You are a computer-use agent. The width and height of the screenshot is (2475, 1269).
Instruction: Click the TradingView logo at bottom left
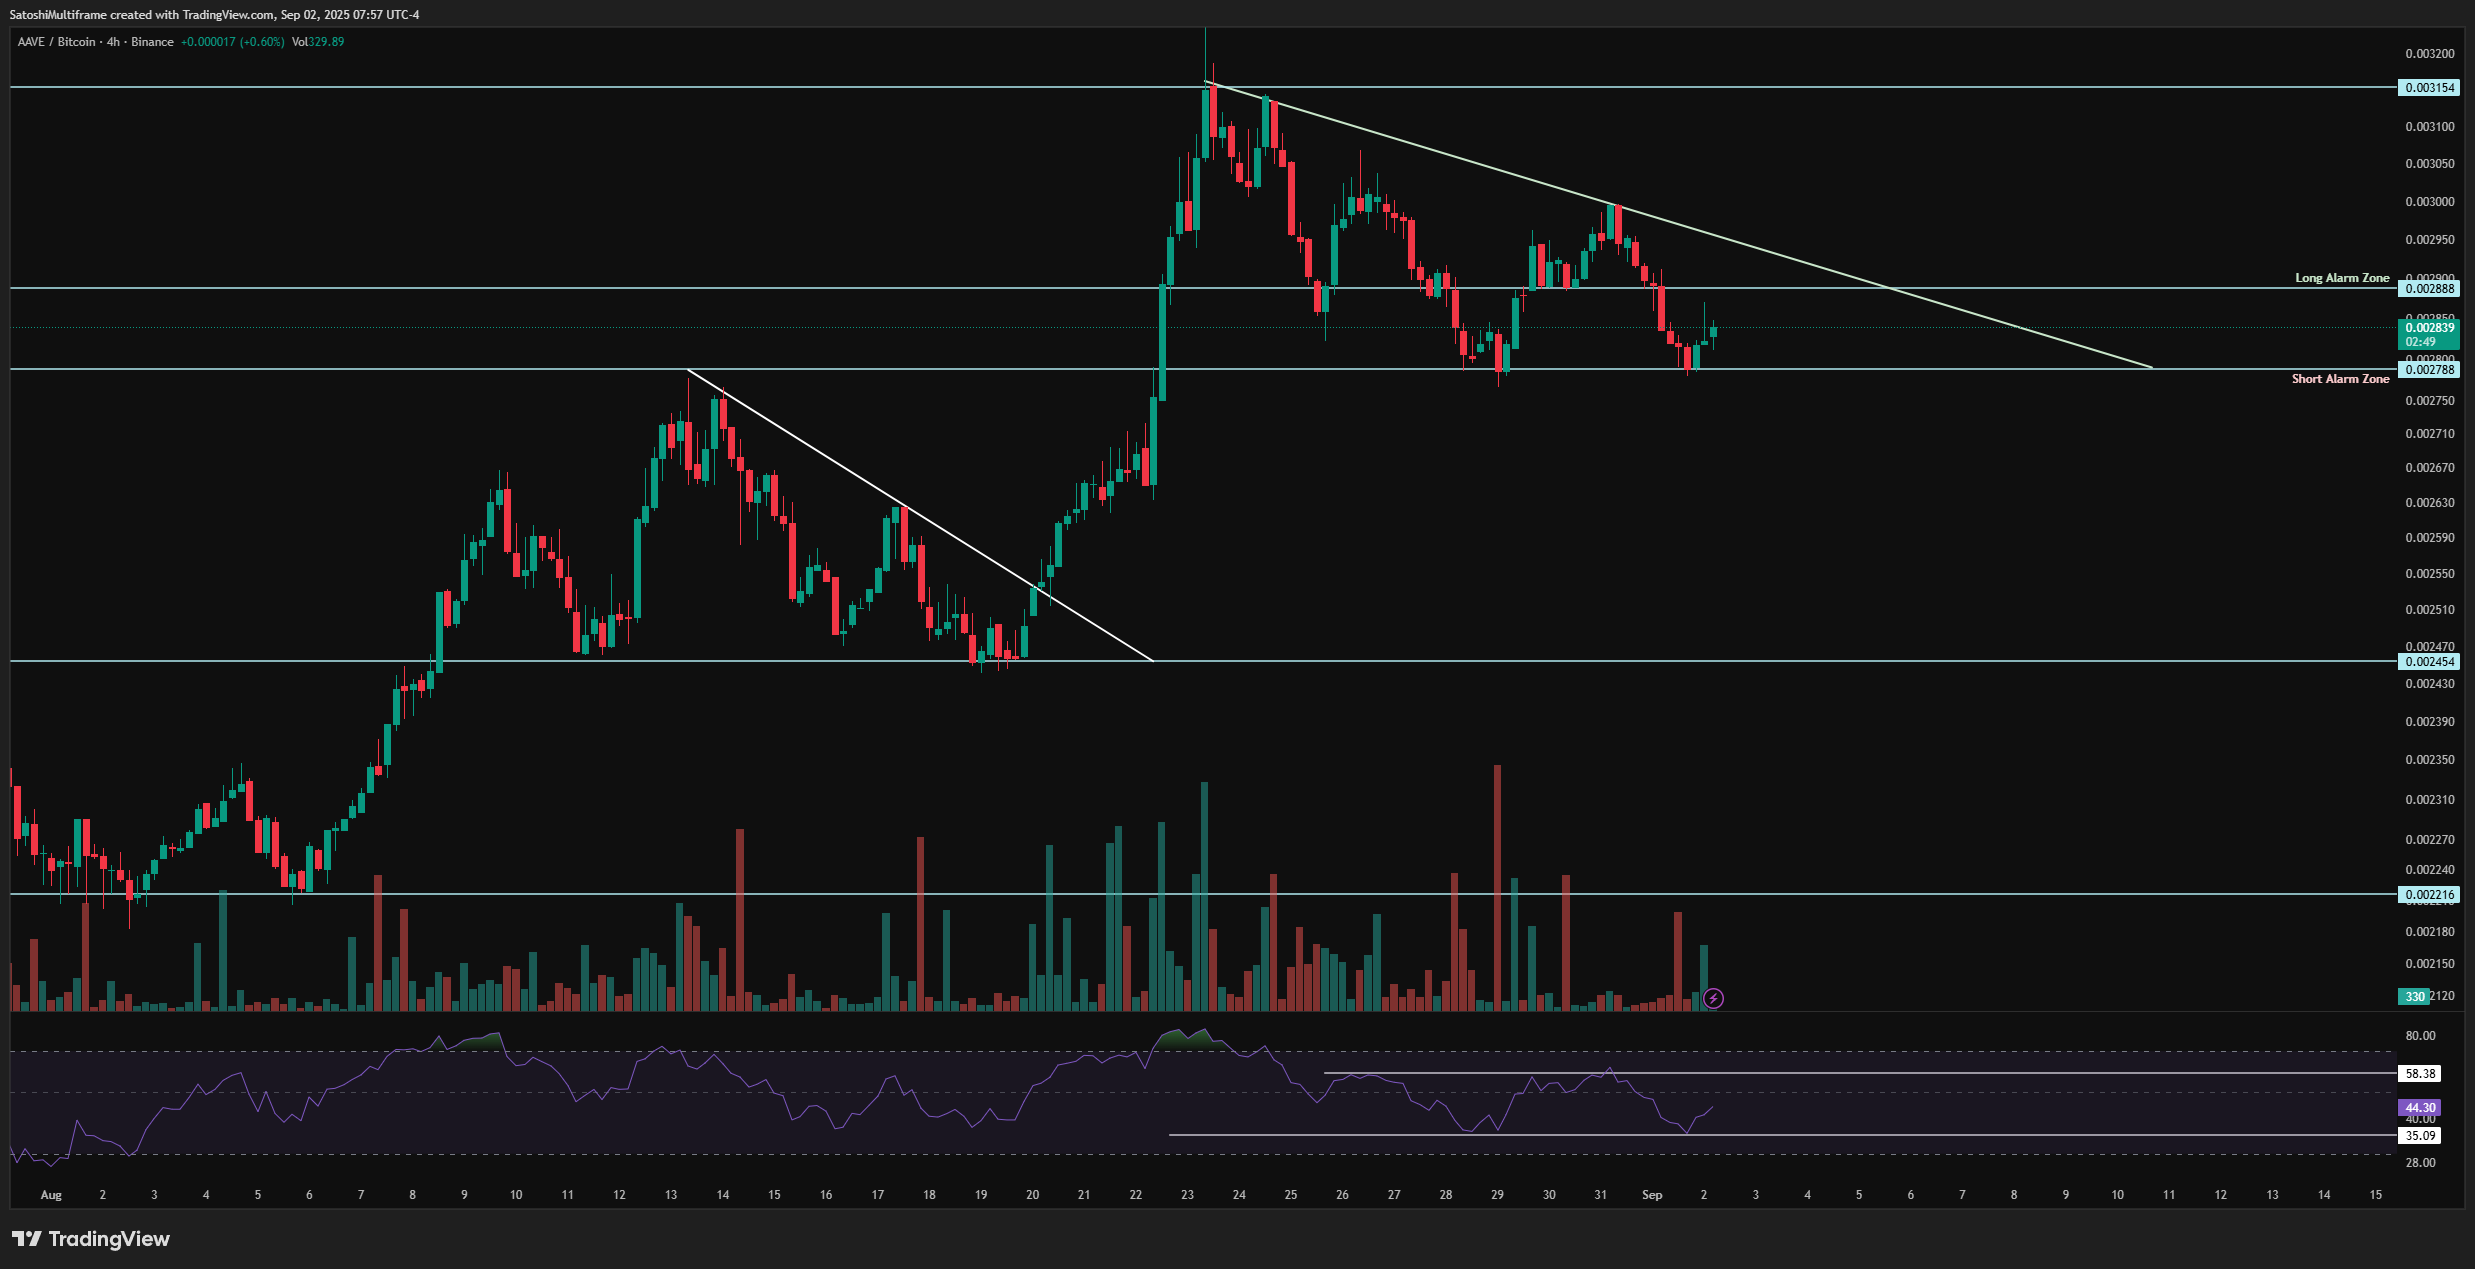pos(91,1239)
